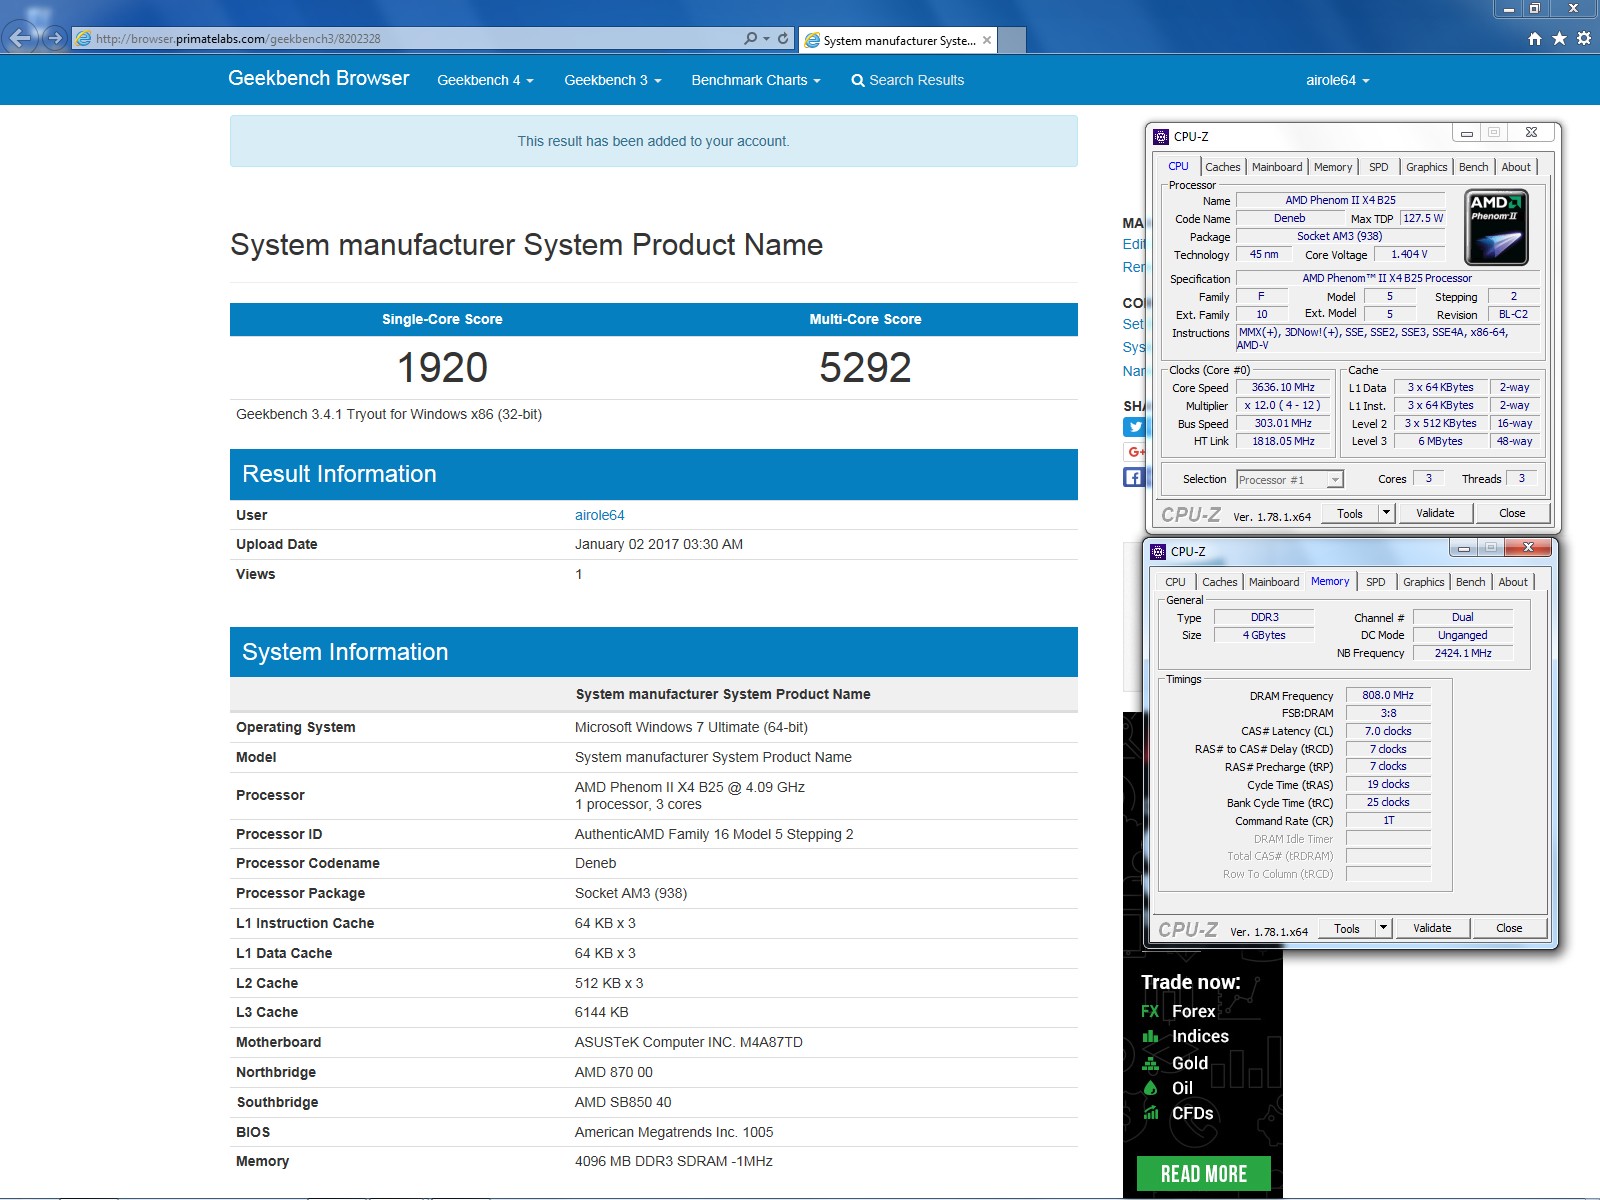Click the multi-core score 5292
The image size is (1600, 1200).
[865, 367]
